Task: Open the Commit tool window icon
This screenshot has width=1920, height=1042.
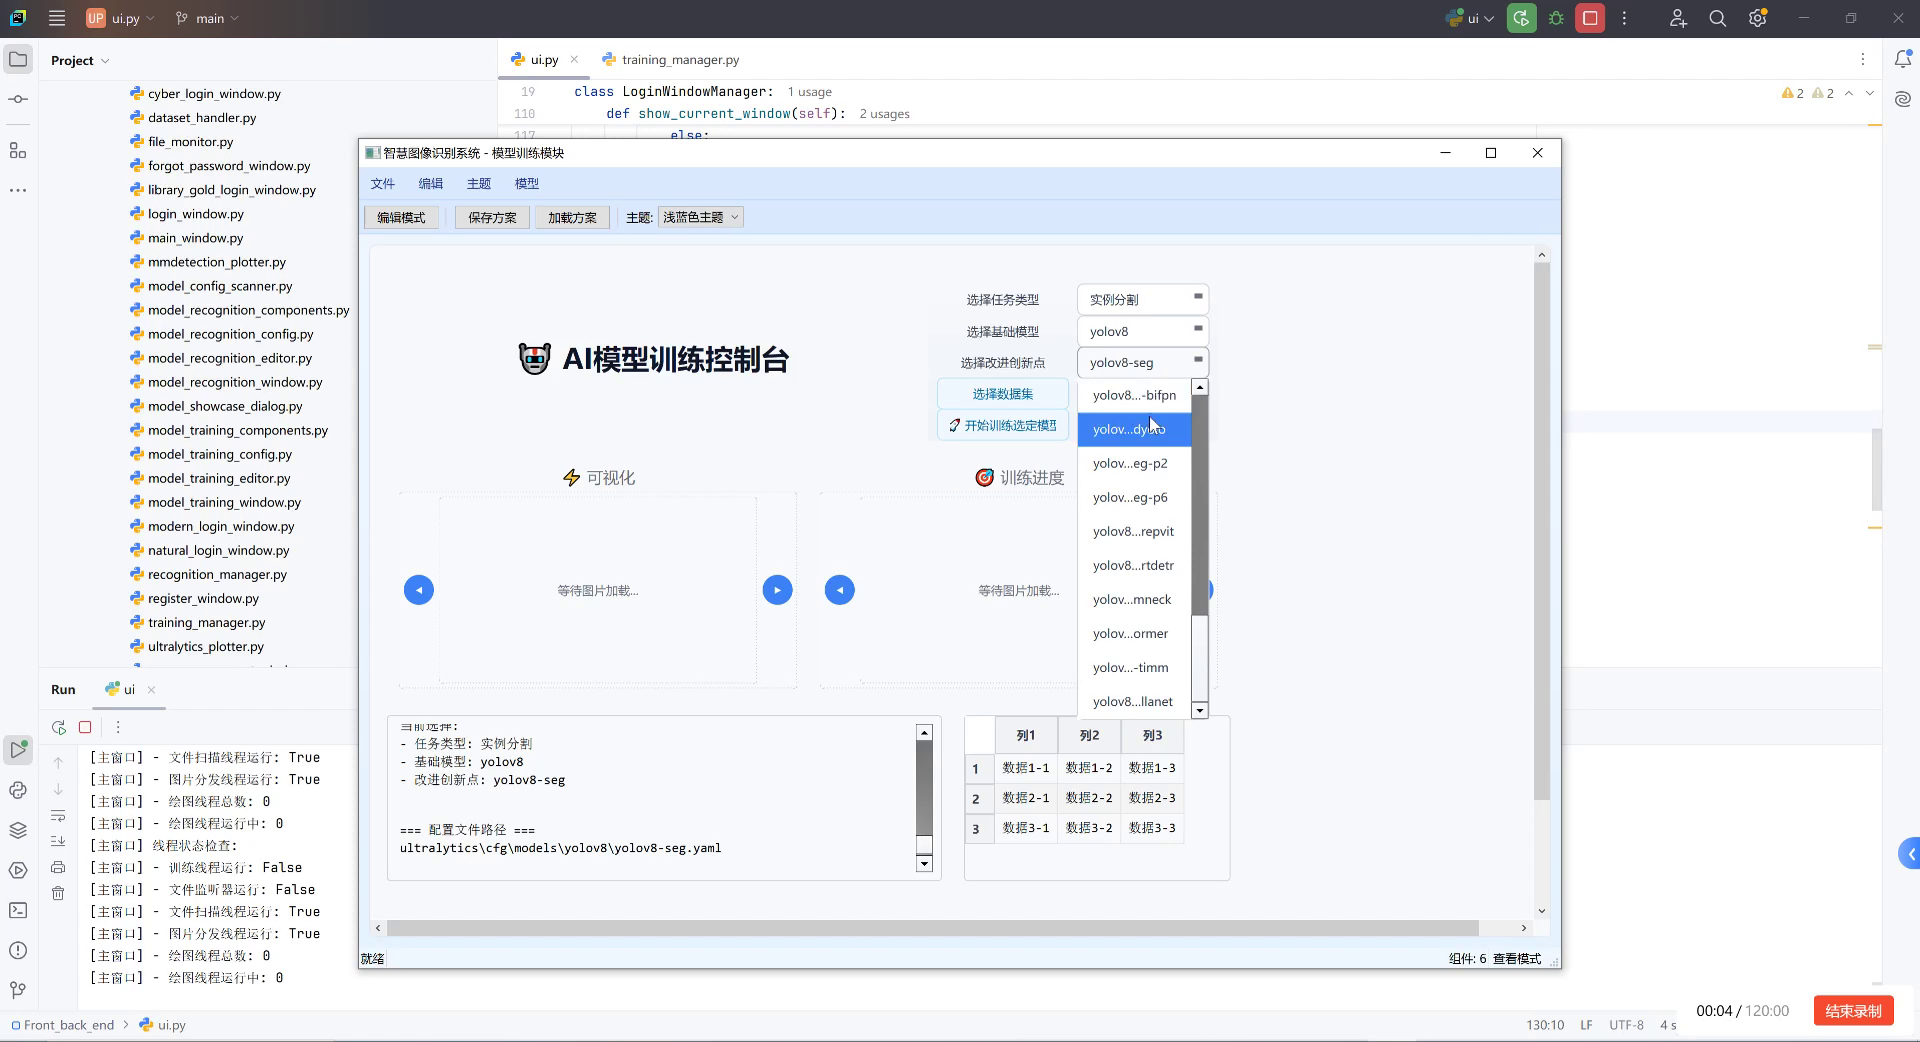Action: click(x=18, y=99)
